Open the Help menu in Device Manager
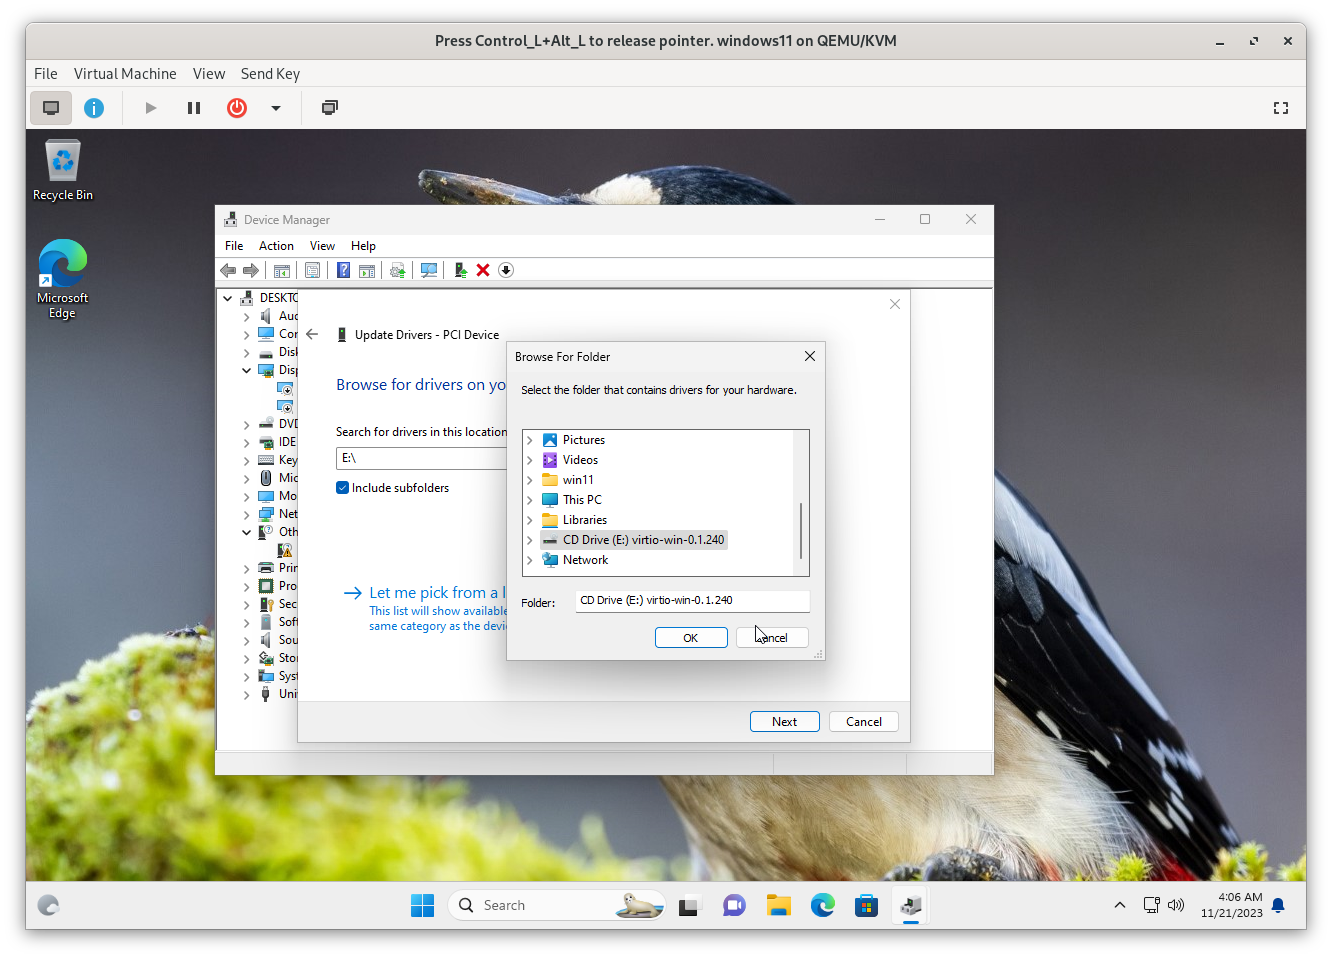 pos(363,246)
